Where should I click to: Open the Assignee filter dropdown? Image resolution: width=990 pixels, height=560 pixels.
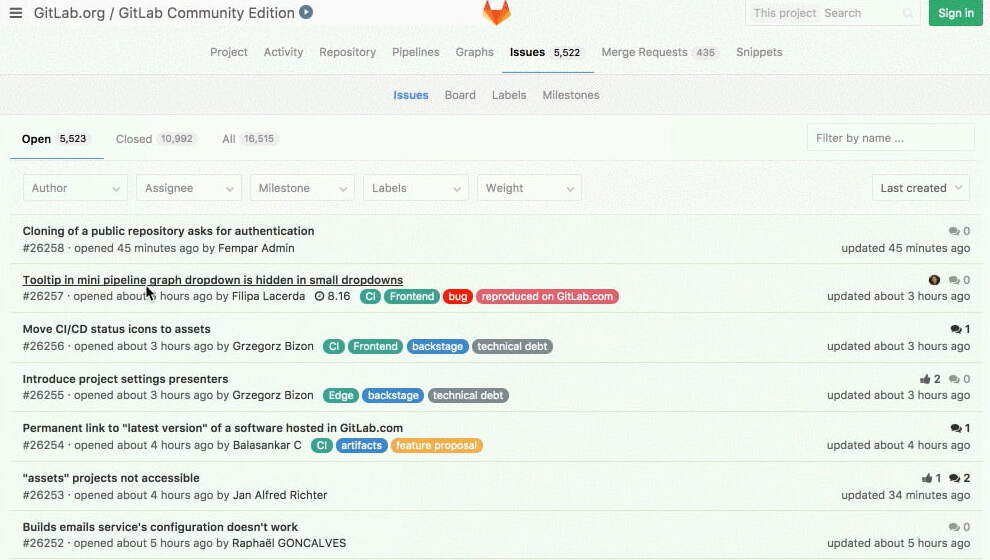pyautogui.click(x=189, y=188)
